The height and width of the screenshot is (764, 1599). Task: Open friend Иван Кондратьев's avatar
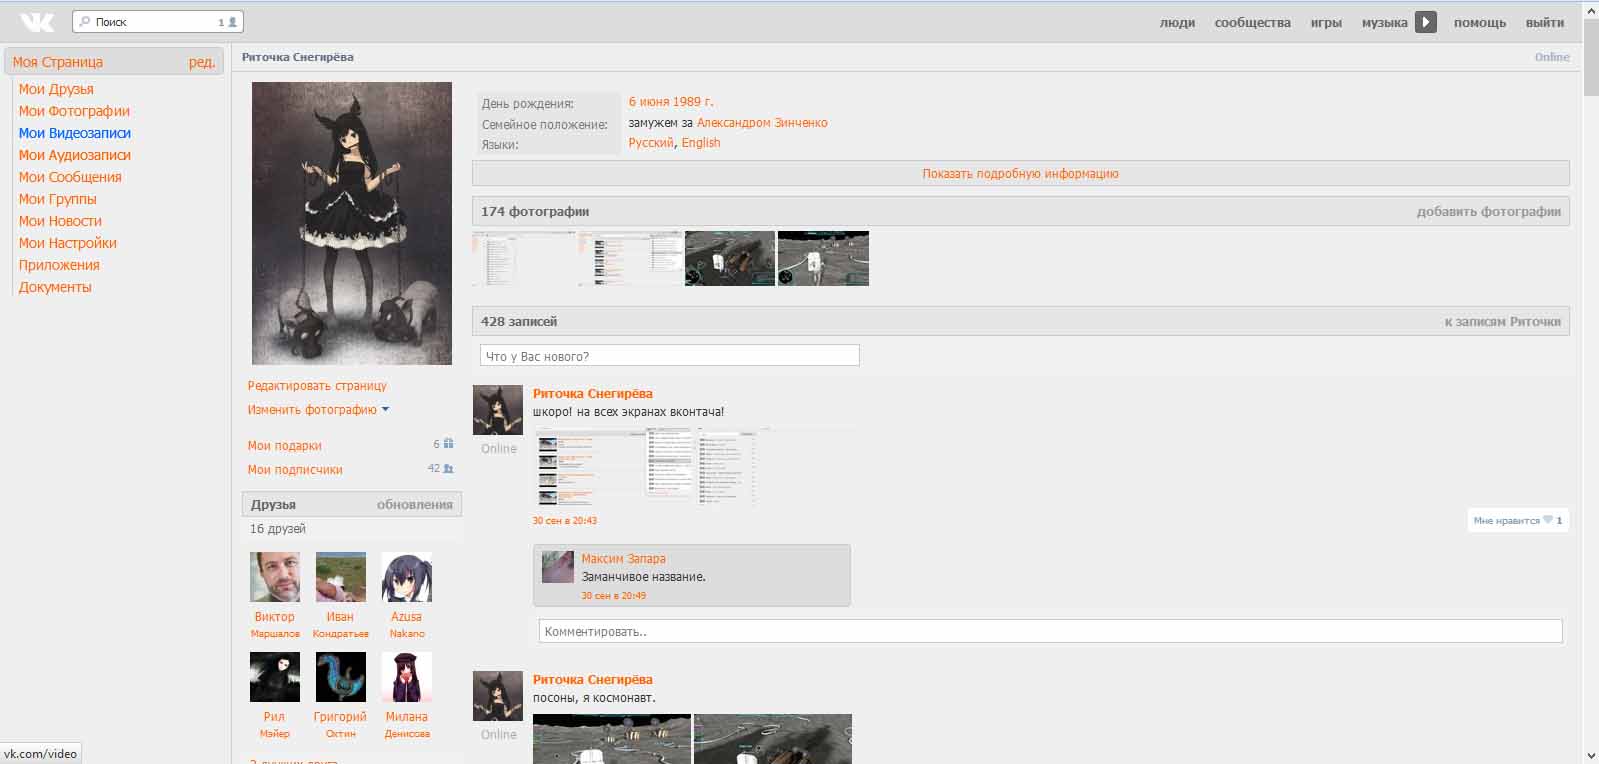click(x=341, y=577)
